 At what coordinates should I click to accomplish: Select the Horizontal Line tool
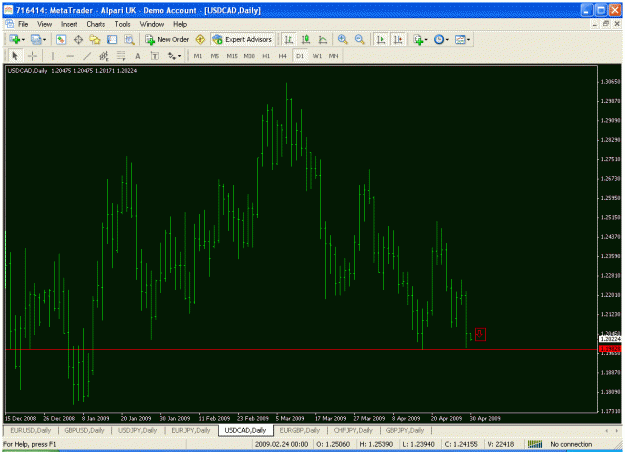click(70, 56)
